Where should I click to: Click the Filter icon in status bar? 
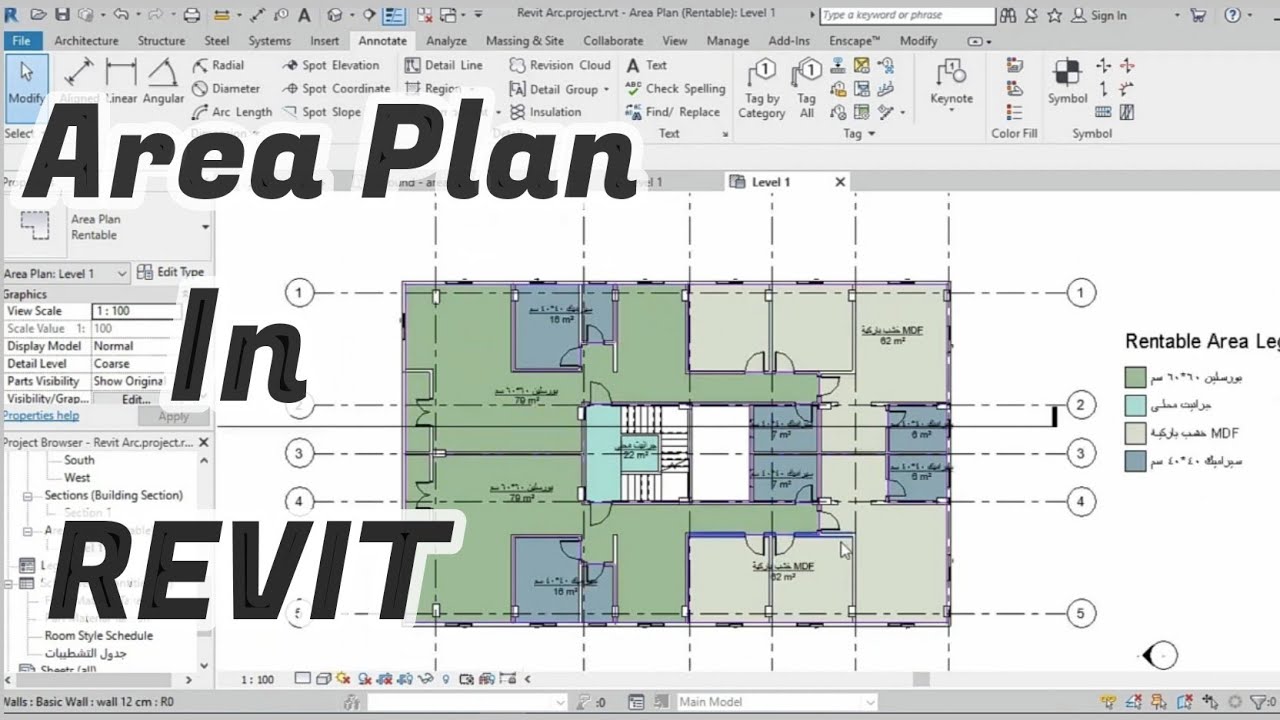click(x=1258, y=702)
